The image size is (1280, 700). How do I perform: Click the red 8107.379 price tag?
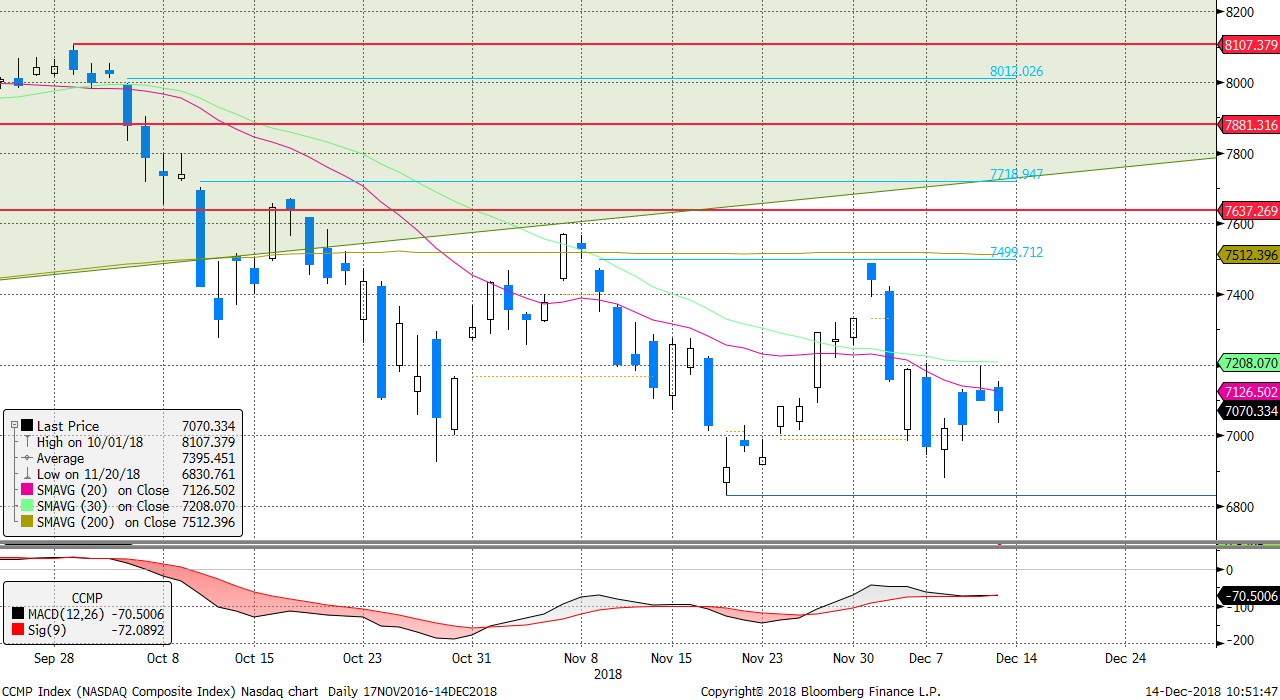pyautogui.click(x=1250, y=45)
